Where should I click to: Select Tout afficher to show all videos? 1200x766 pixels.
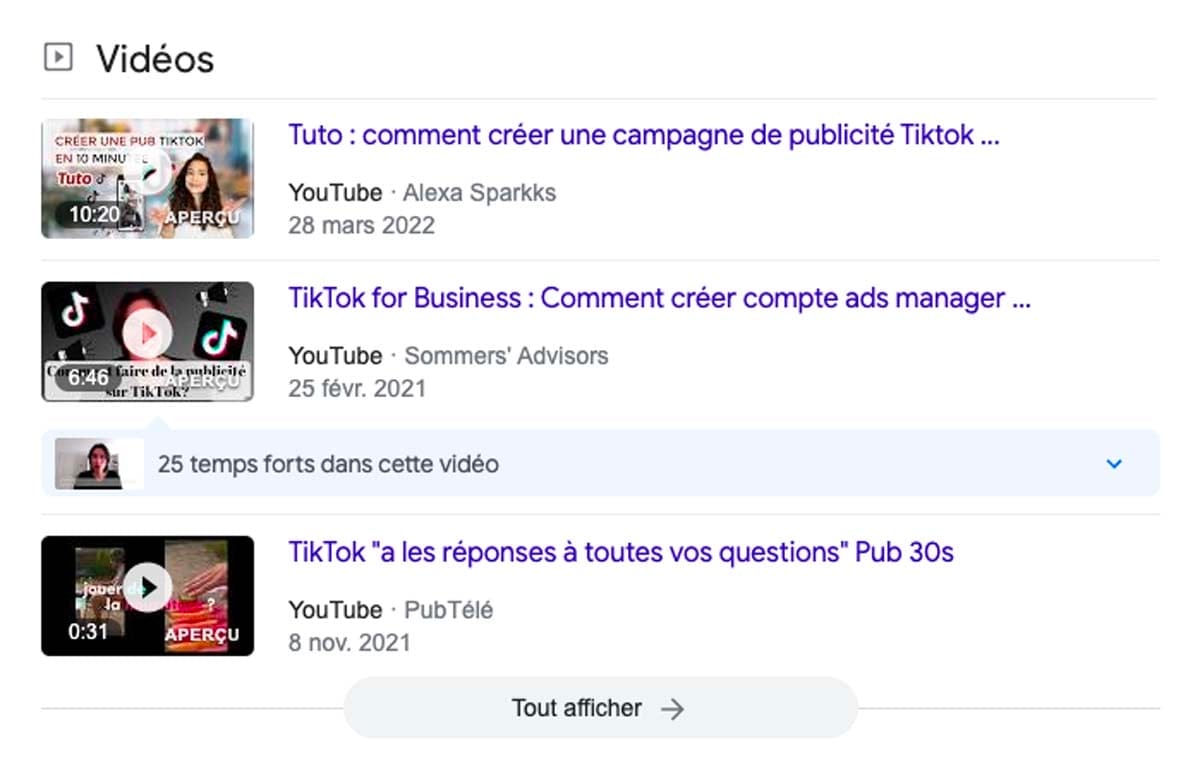pyautogui.click(x=576, y=708)
